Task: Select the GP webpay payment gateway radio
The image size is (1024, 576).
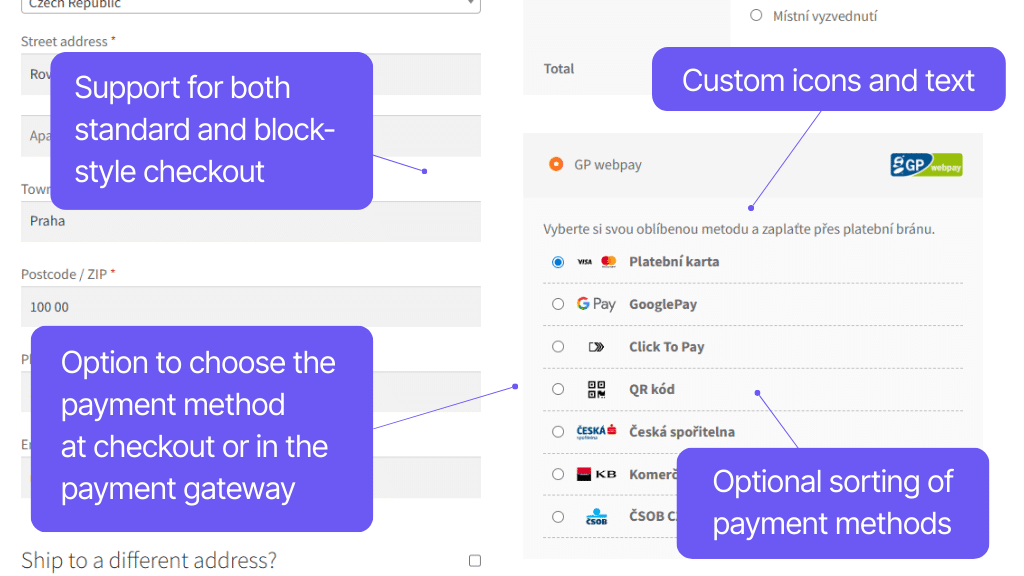Action: point(556,164)
